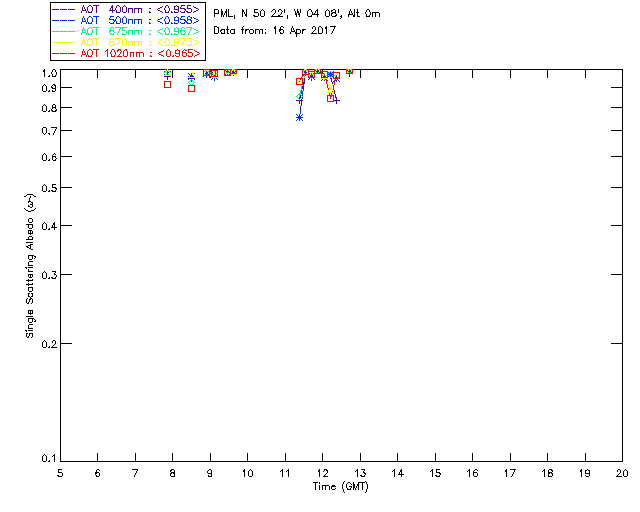Click the AOT 400nm legend entry
Image resolution: width=640 pixels, height=512 pixels.
tap(126, 9)
